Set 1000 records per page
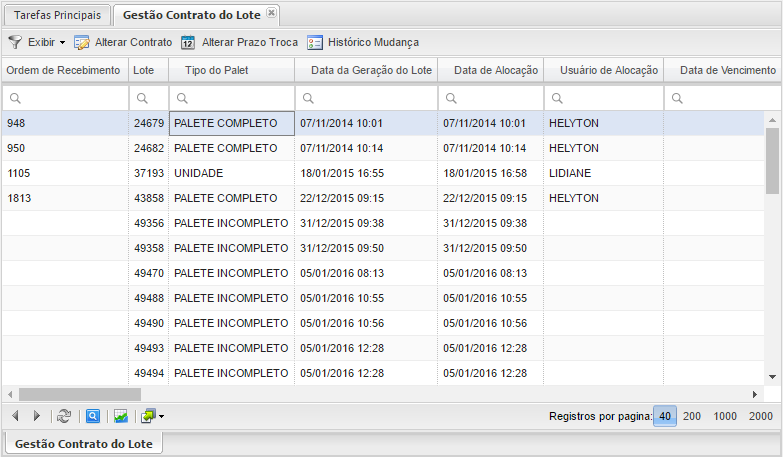Image resolution: width=783 pixels, height=461 pixels. 725,416
